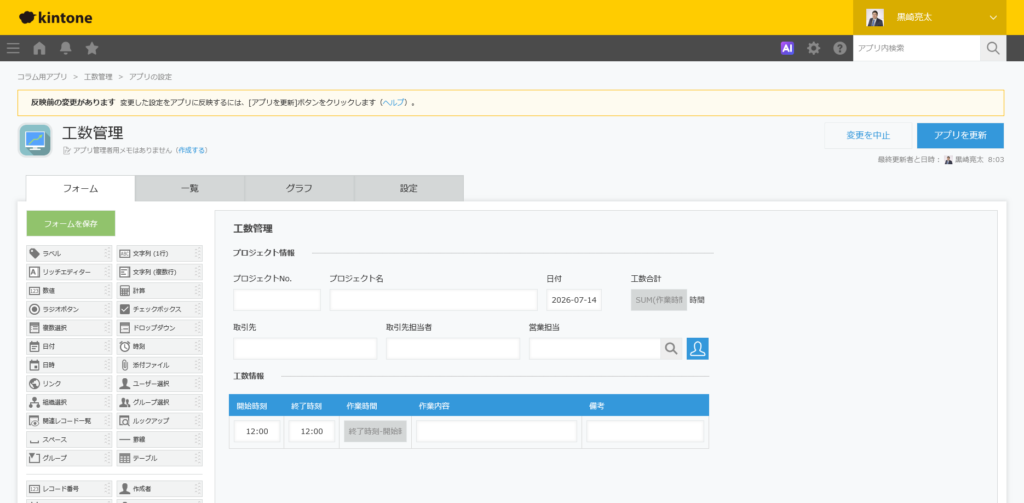Select the チェックボックス field item

(159, 309)
